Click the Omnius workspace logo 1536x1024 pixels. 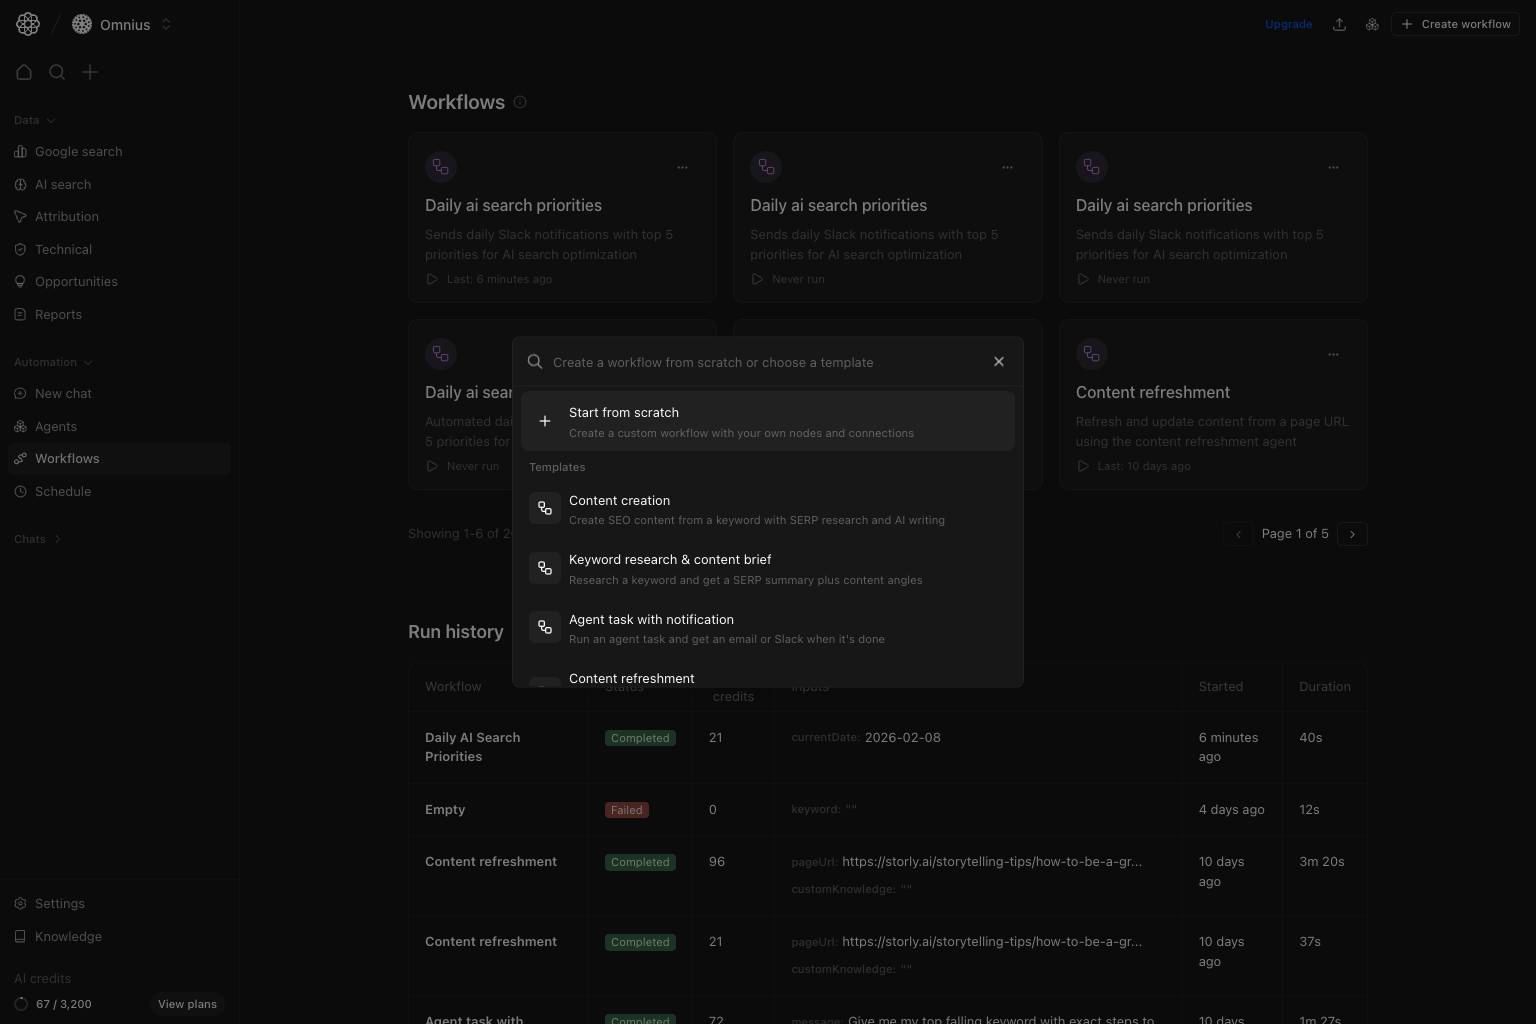(81, 24)
